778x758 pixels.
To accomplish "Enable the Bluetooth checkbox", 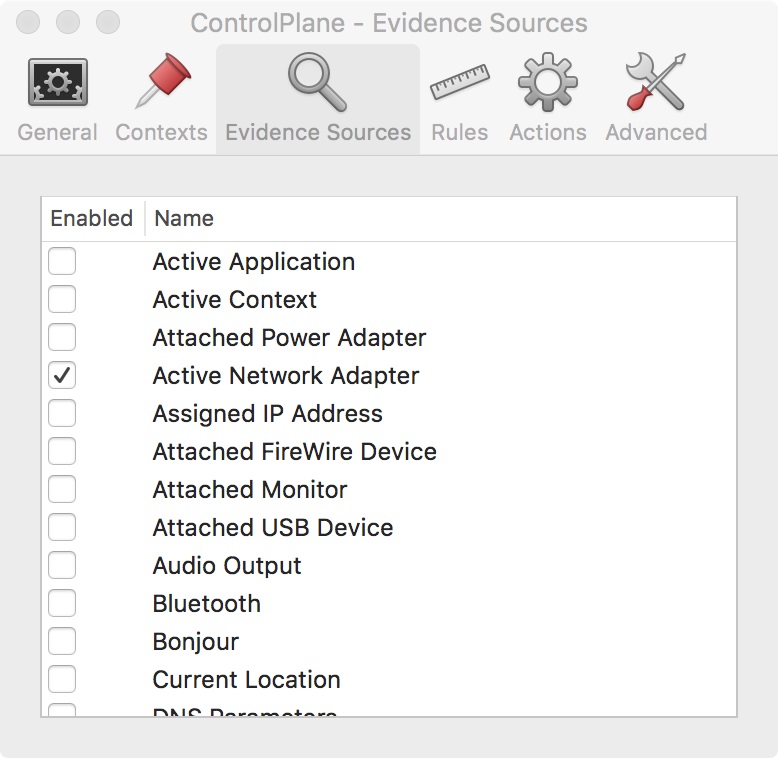I will point(62,603).
